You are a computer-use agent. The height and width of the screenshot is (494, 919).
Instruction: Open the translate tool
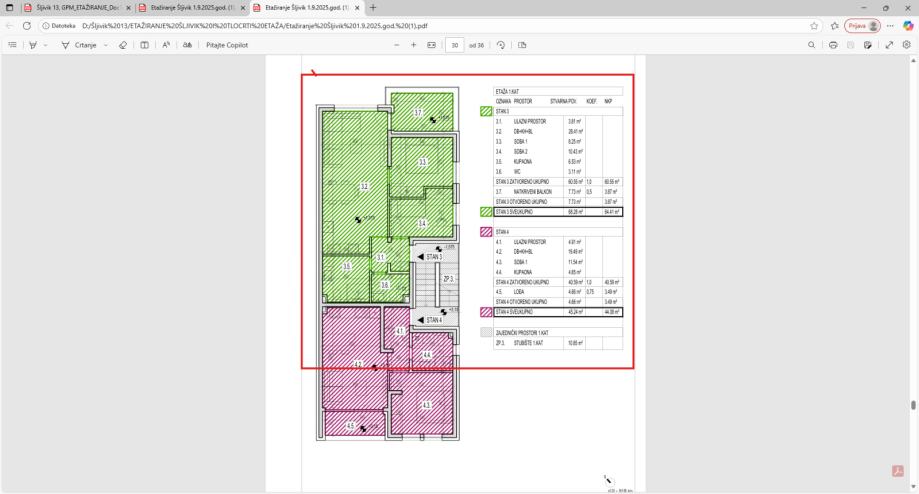187,45
